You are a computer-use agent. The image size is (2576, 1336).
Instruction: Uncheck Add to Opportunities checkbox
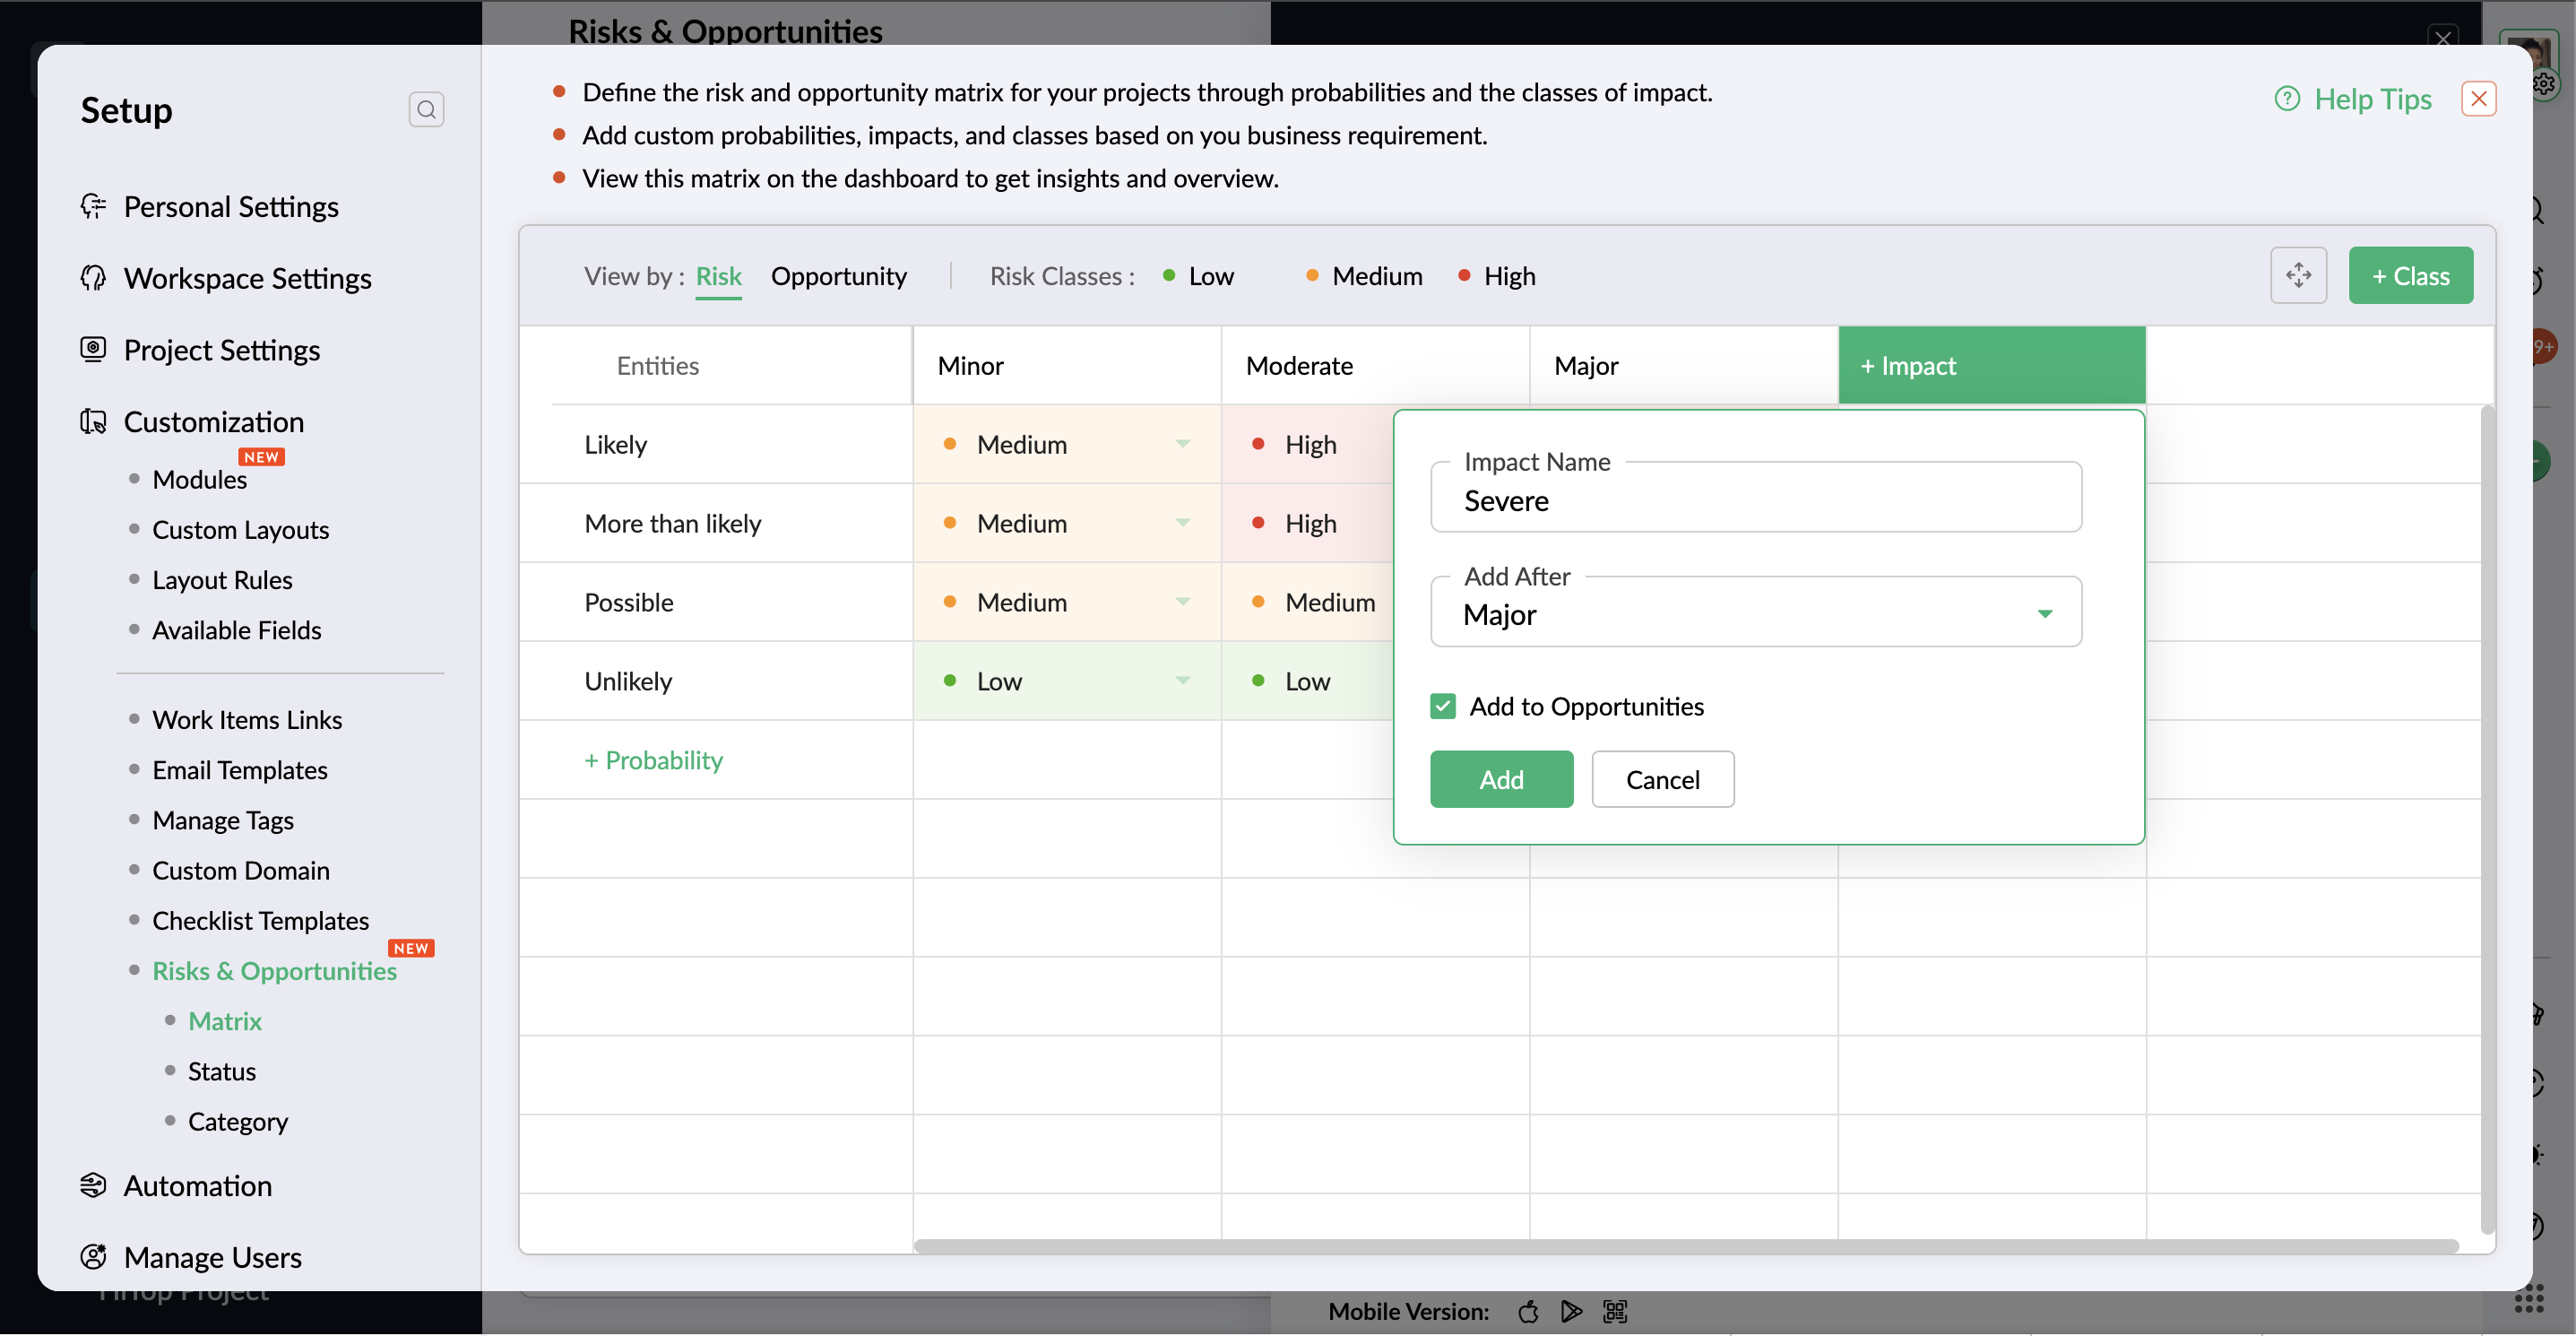[x=1442, y=706]
